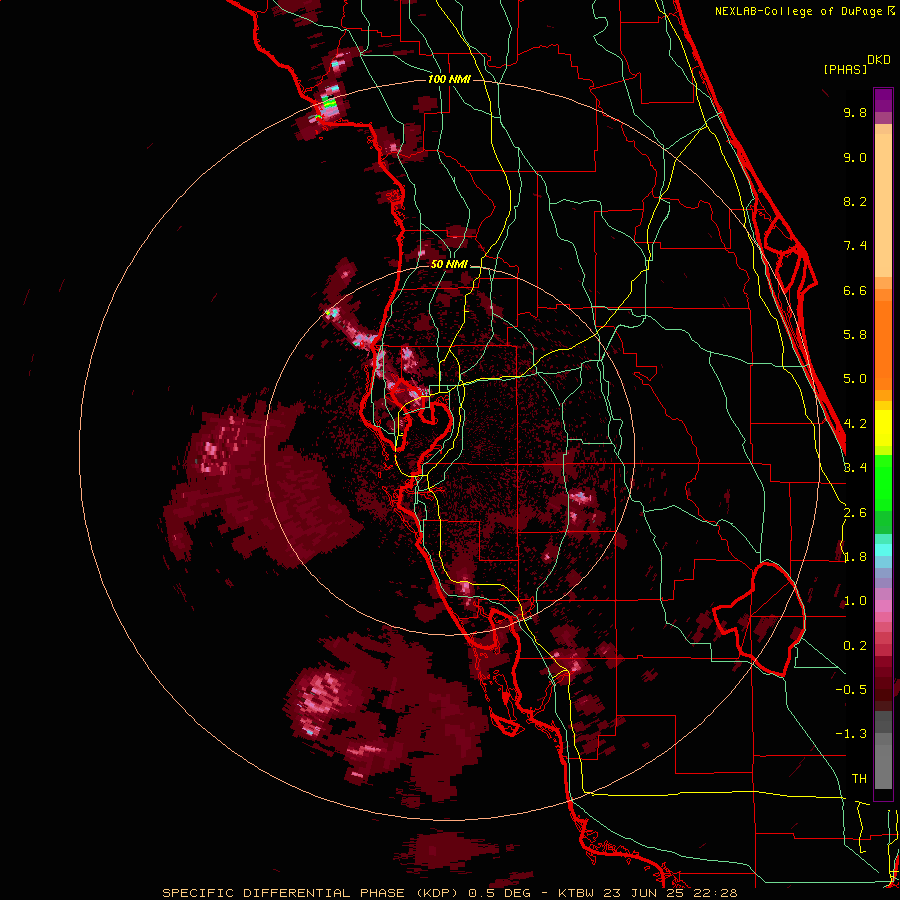900x900 pixels.
Task: Select the gray color bar segment near TH
Action: (883, 760)
